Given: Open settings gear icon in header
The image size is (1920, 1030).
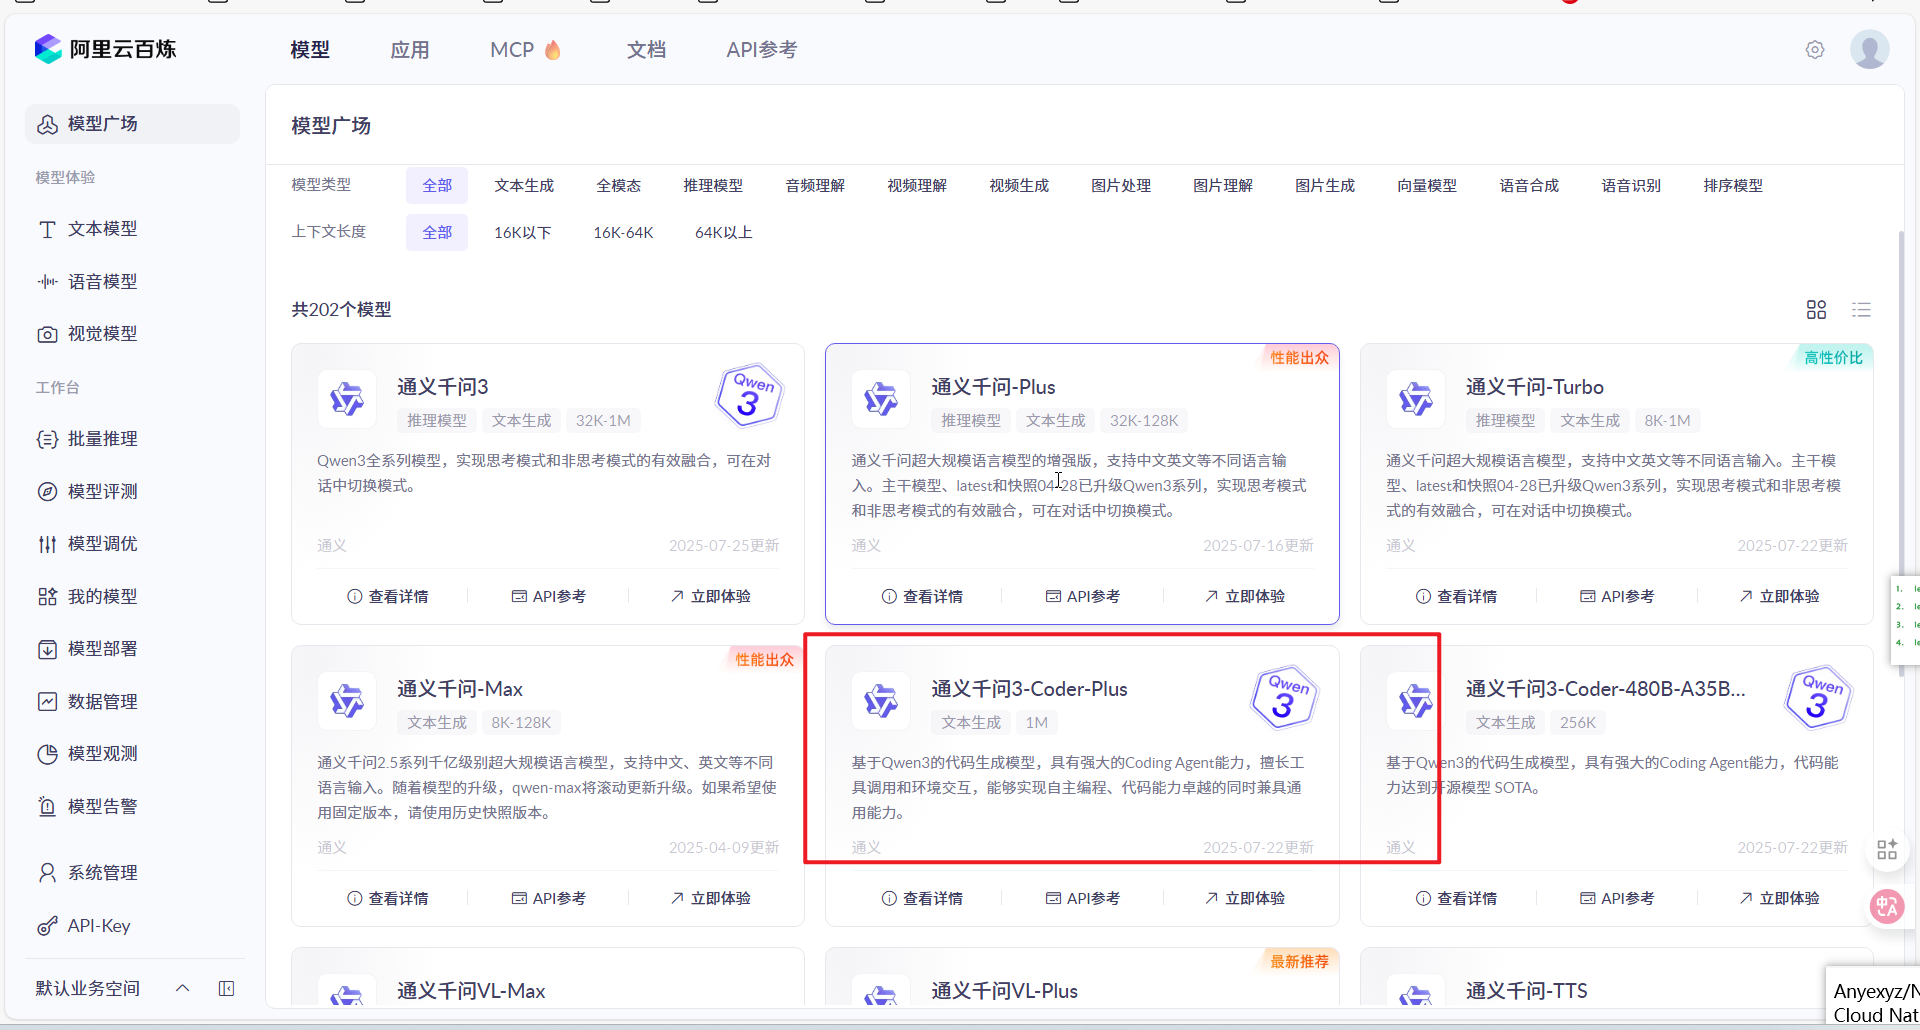Looking at the screenshot, I should [1814, 50].
